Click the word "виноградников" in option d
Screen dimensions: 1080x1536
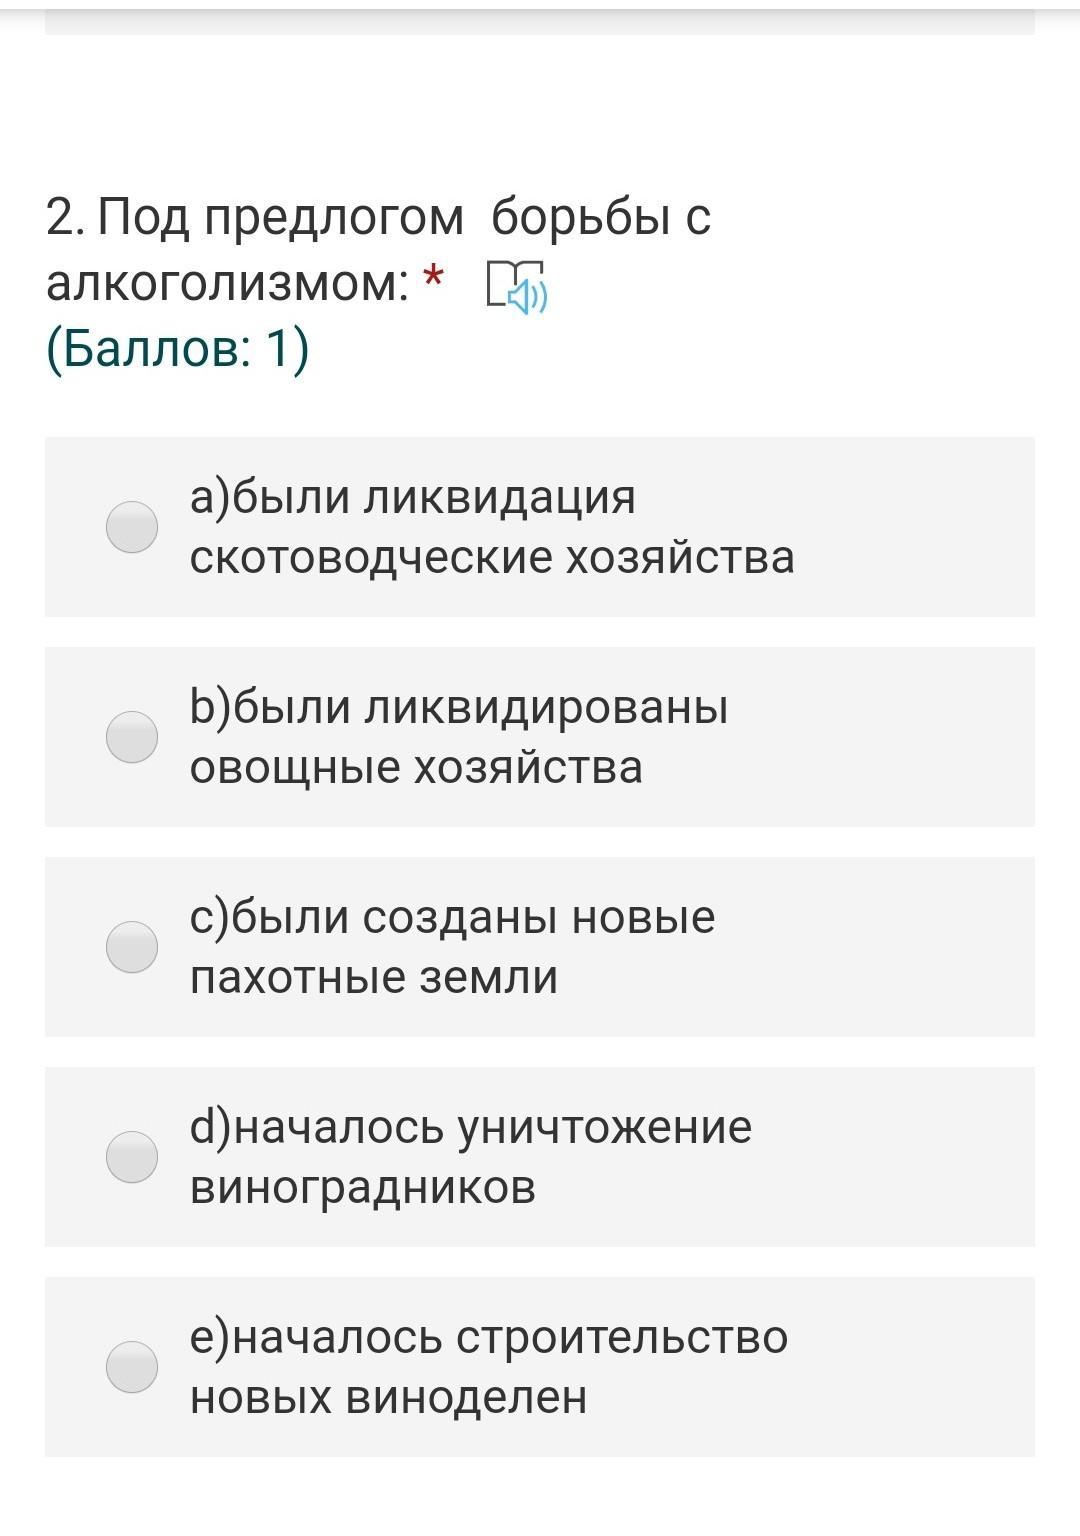click(x=363, y=1188)
